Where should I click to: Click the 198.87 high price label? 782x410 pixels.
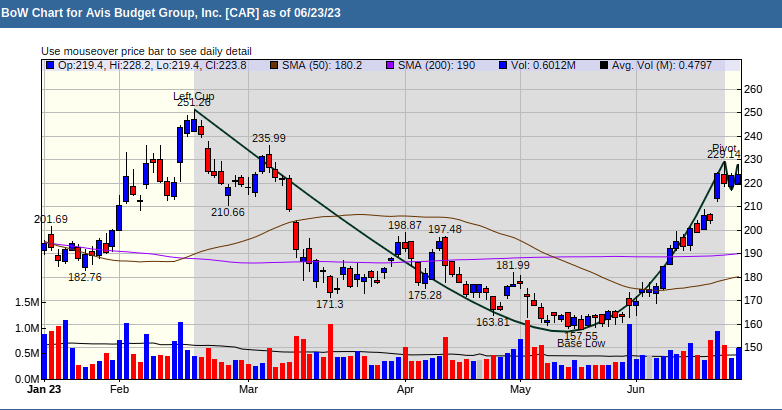tap(405, 225)
